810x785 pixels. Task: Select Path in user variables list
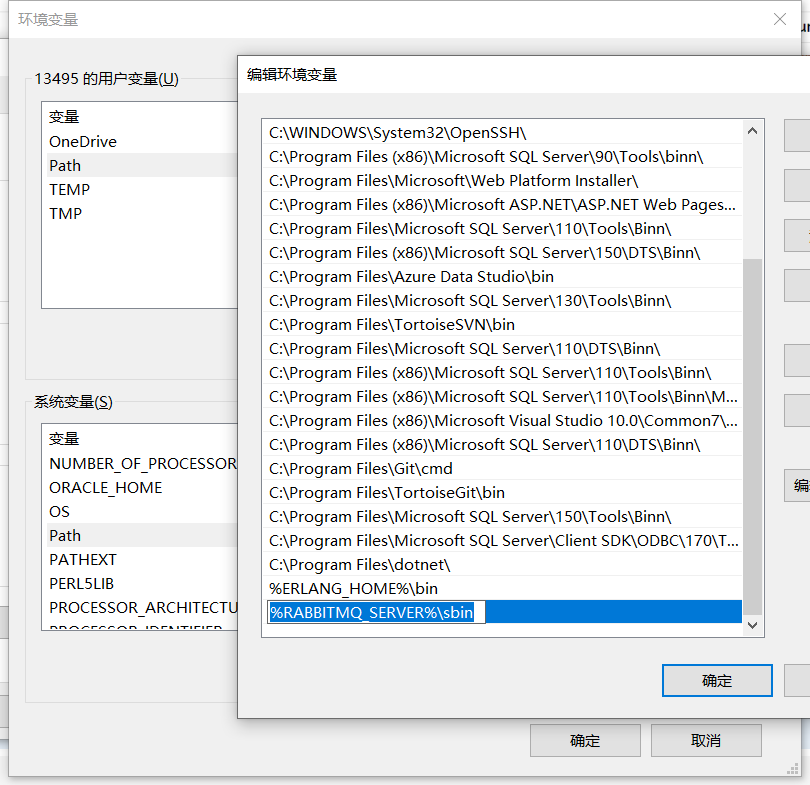142,165
